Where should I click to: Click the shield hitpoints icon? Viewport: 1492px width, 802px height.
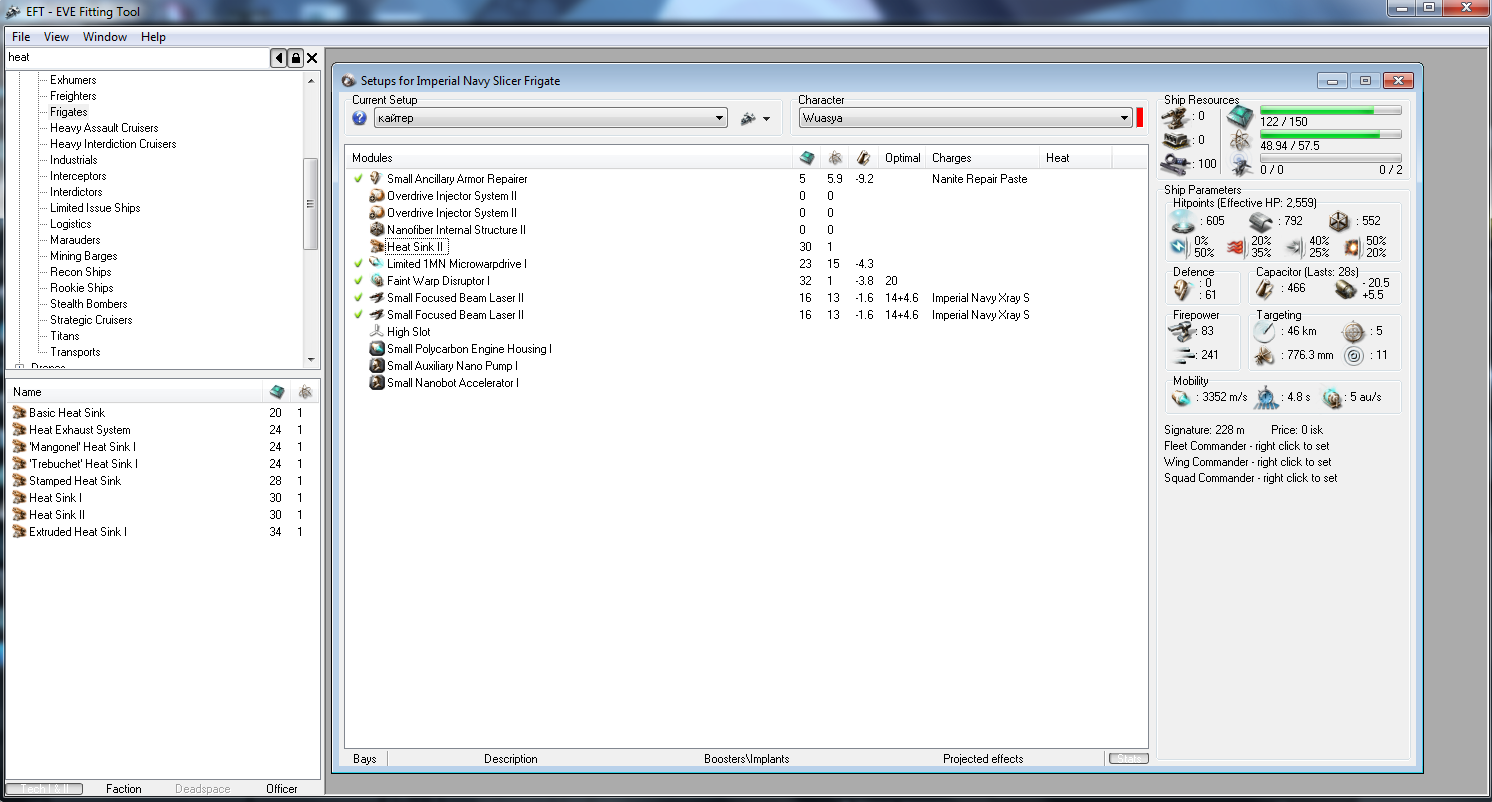(1183, 221)
